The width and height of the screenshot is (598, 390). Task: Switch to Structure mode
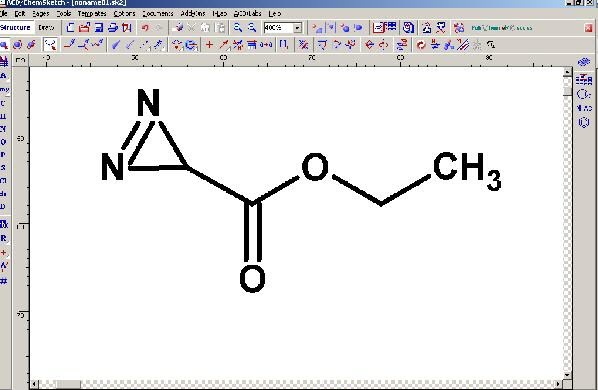16,27
